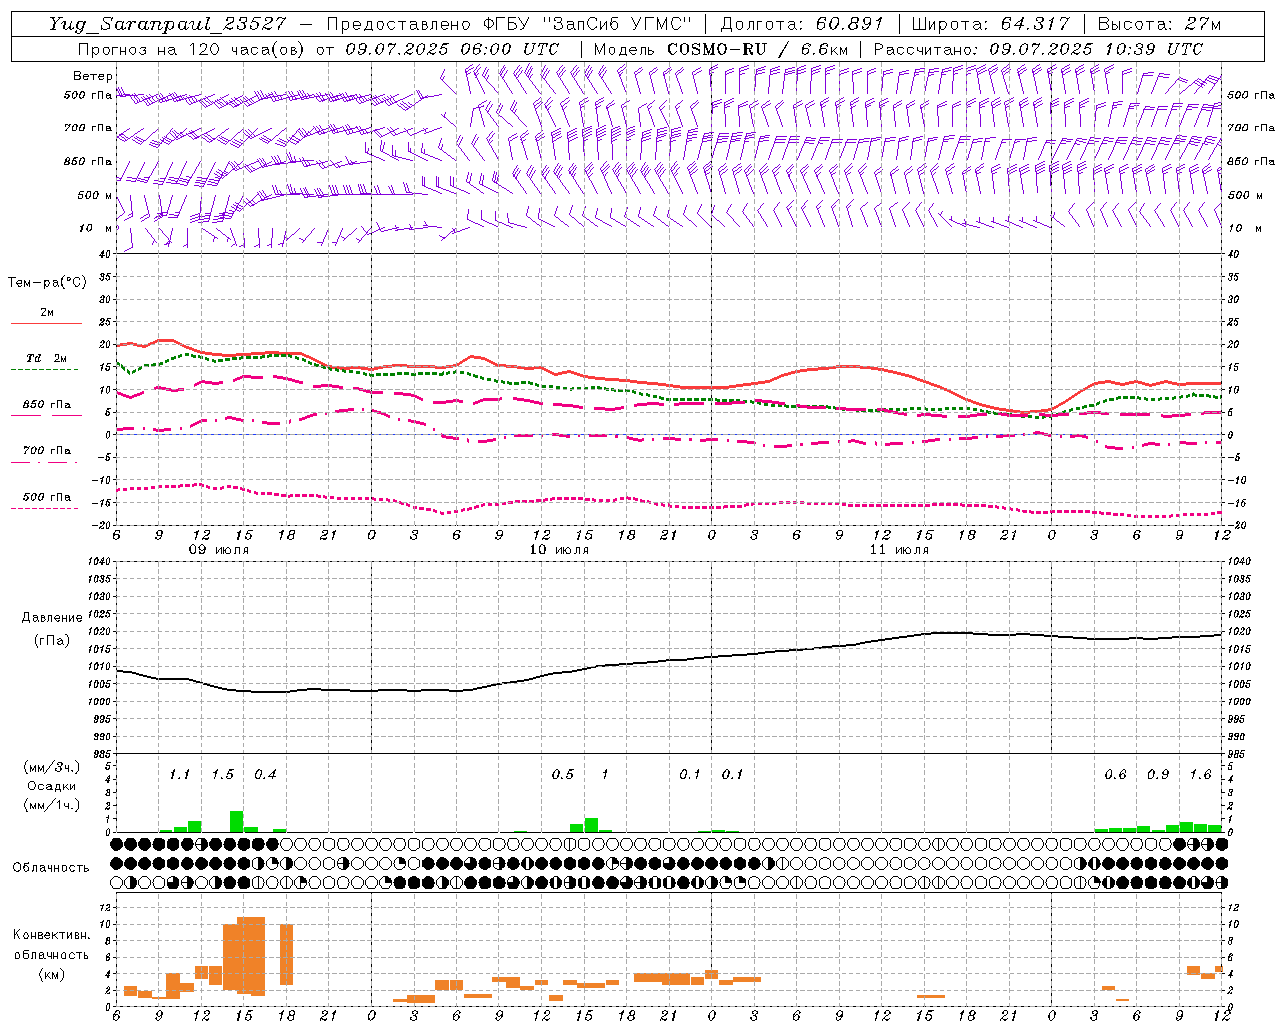Click the 0.4 precipitation total value

coord(265,775)
